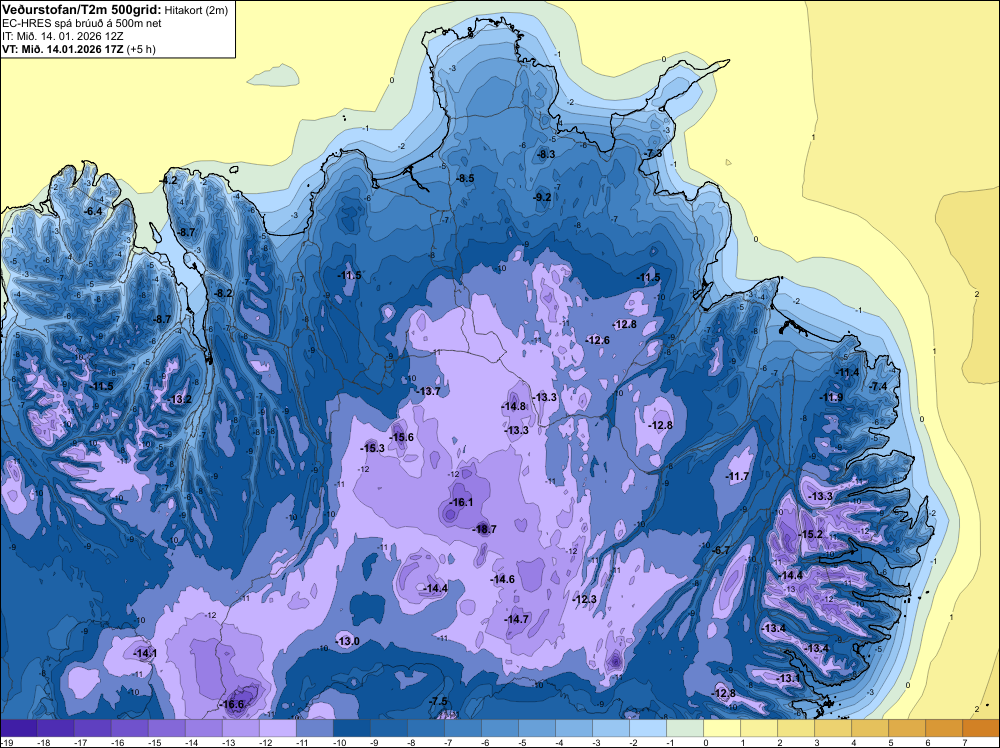Click the -15.3 temperature value
This screenshot has width=1000, height=748.
coord(372,448)
